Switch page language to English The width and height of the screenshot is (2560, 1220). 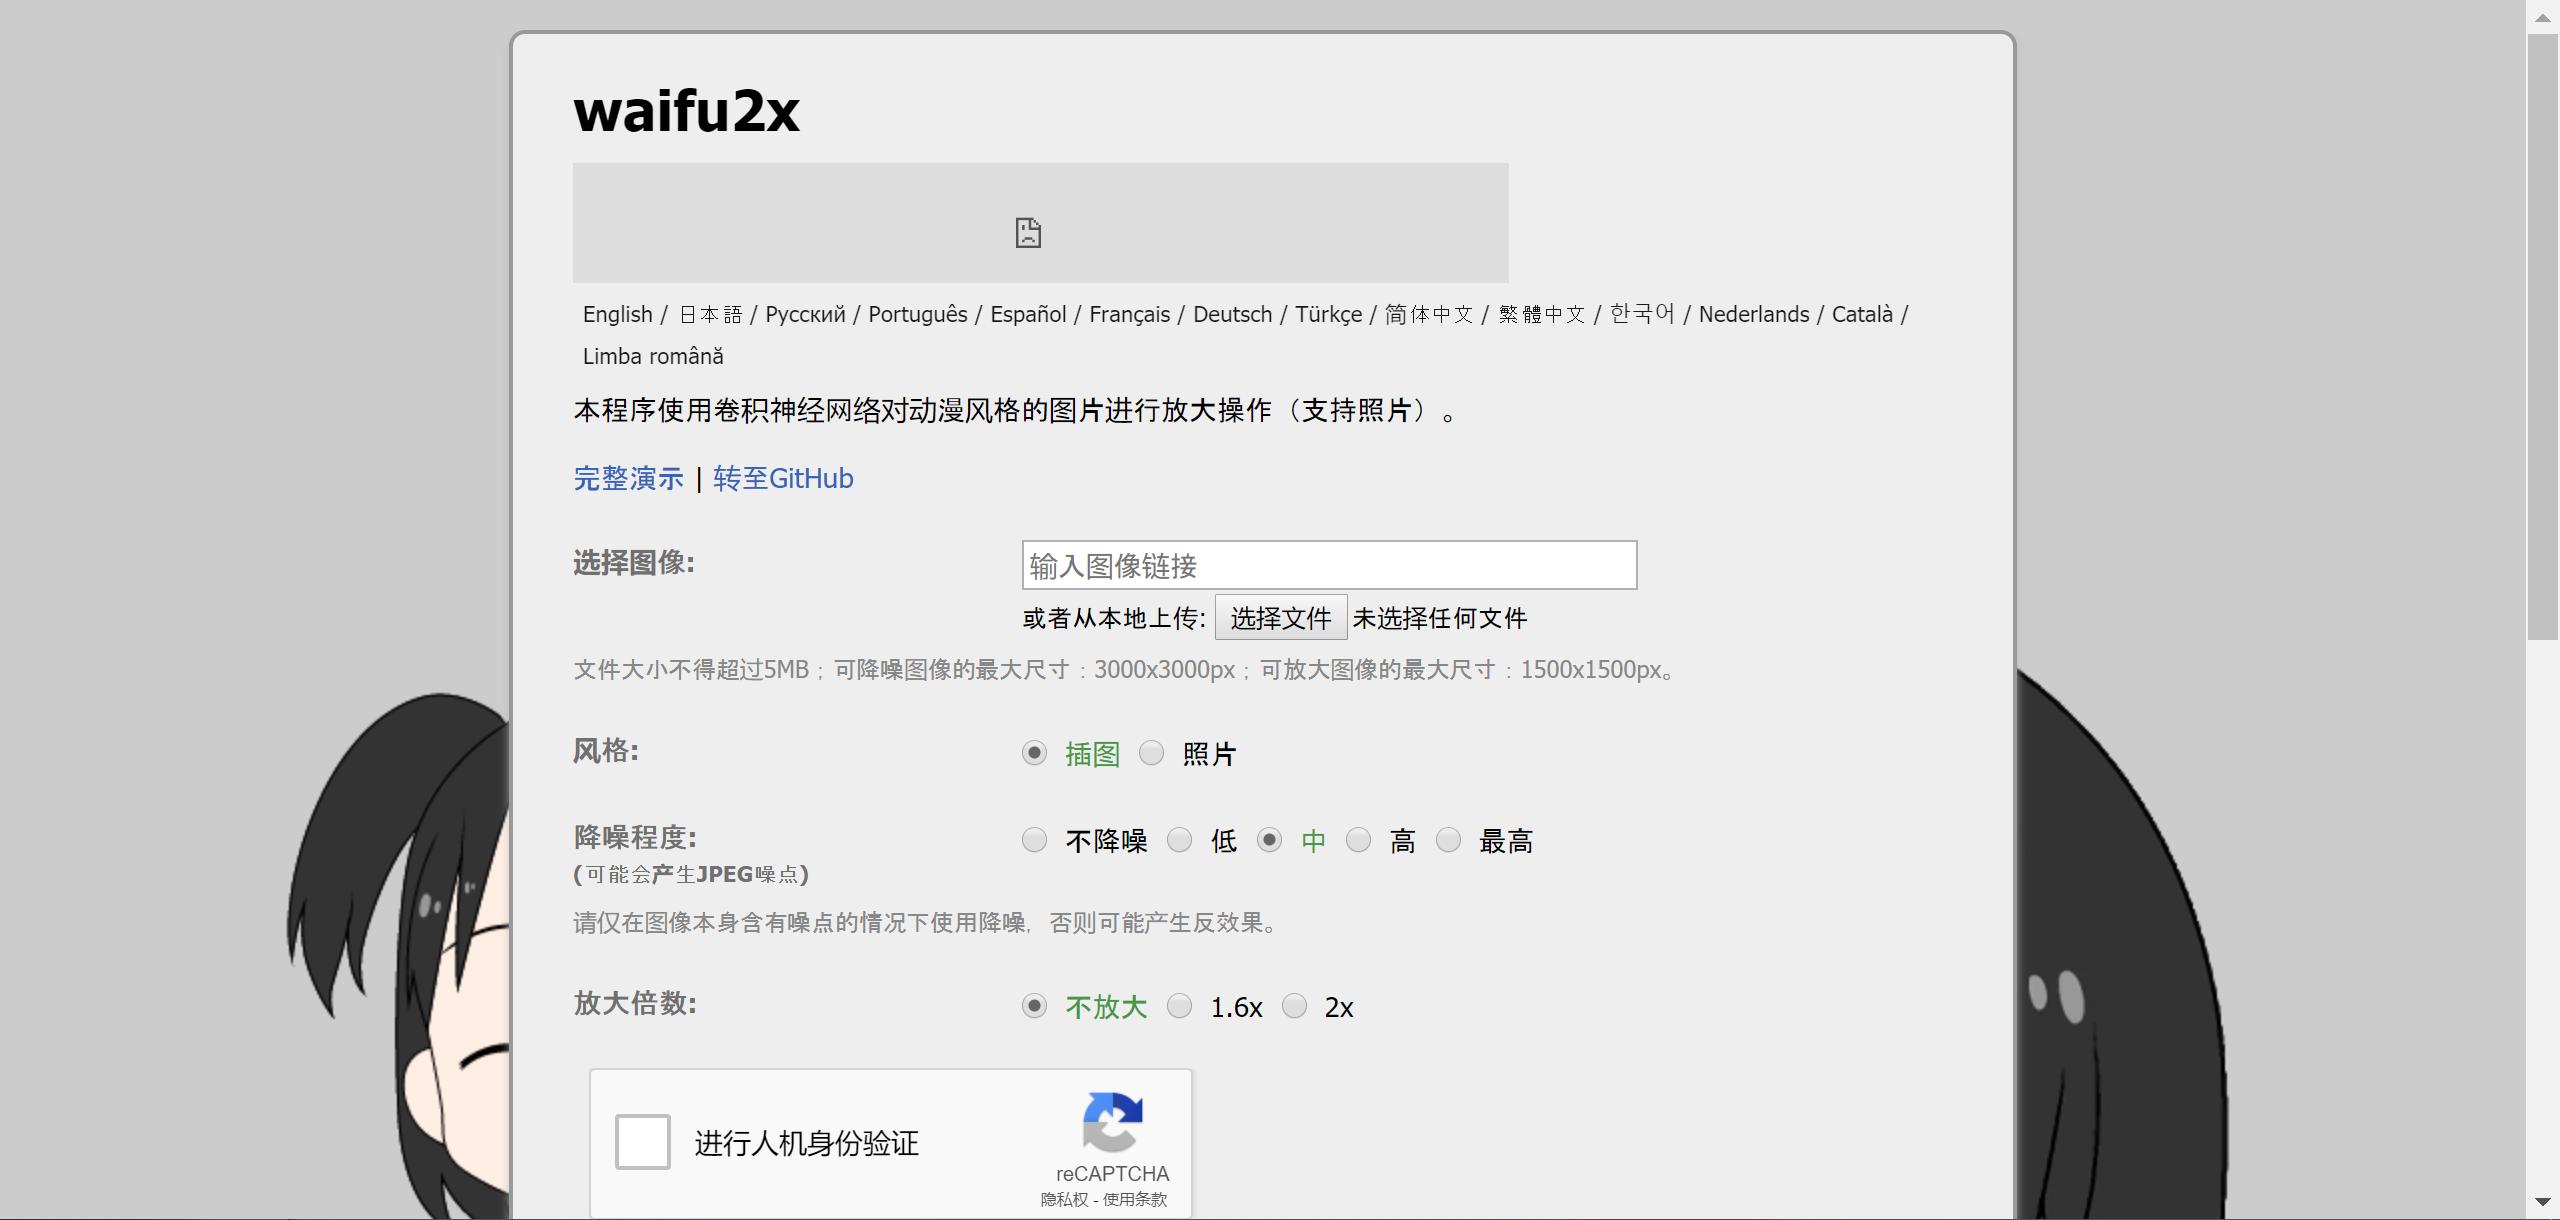click(x=616, y=313)
